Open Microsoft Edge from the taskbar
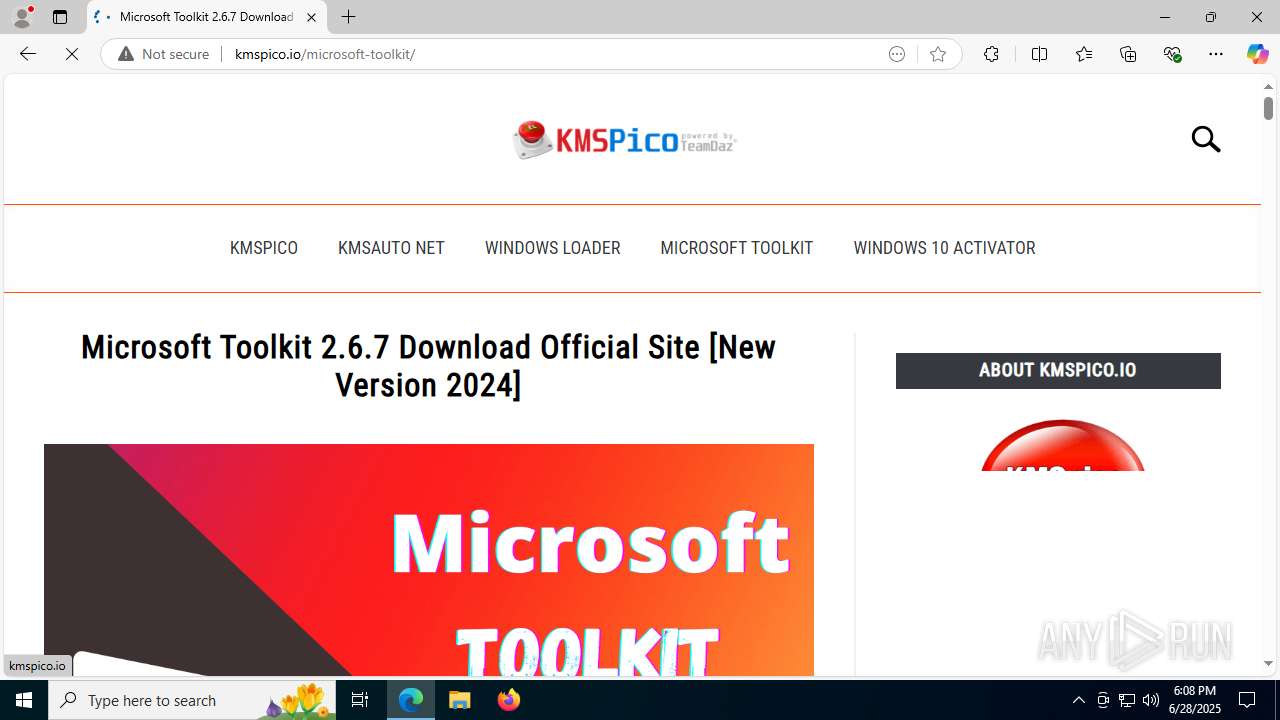The image size is (1280, 720). coord(411,700)
